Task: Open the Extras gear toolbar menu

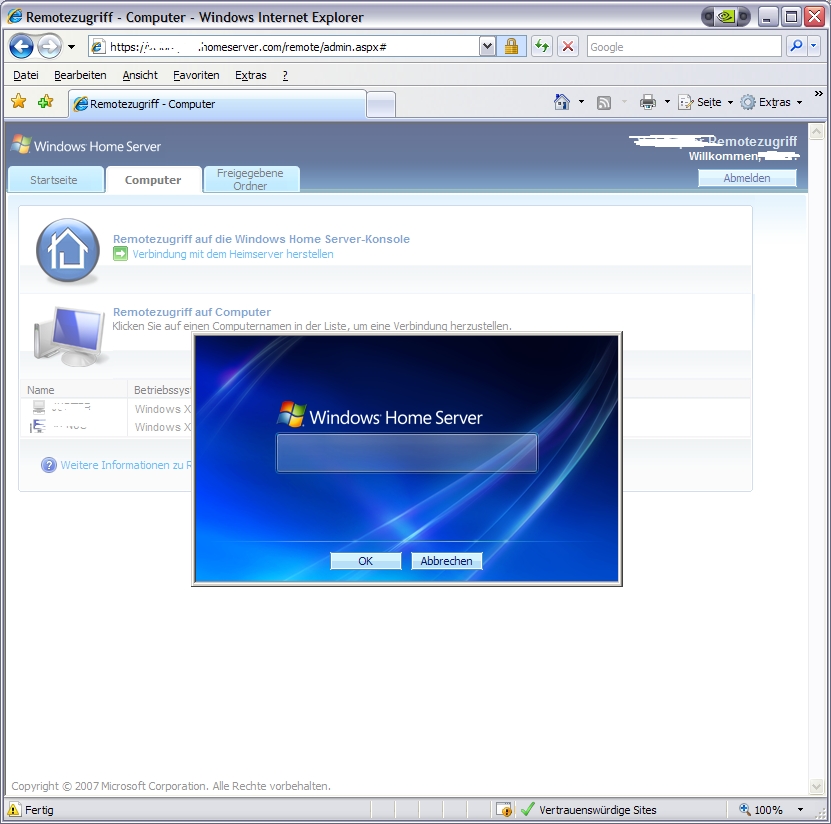Action: (771, 102)
